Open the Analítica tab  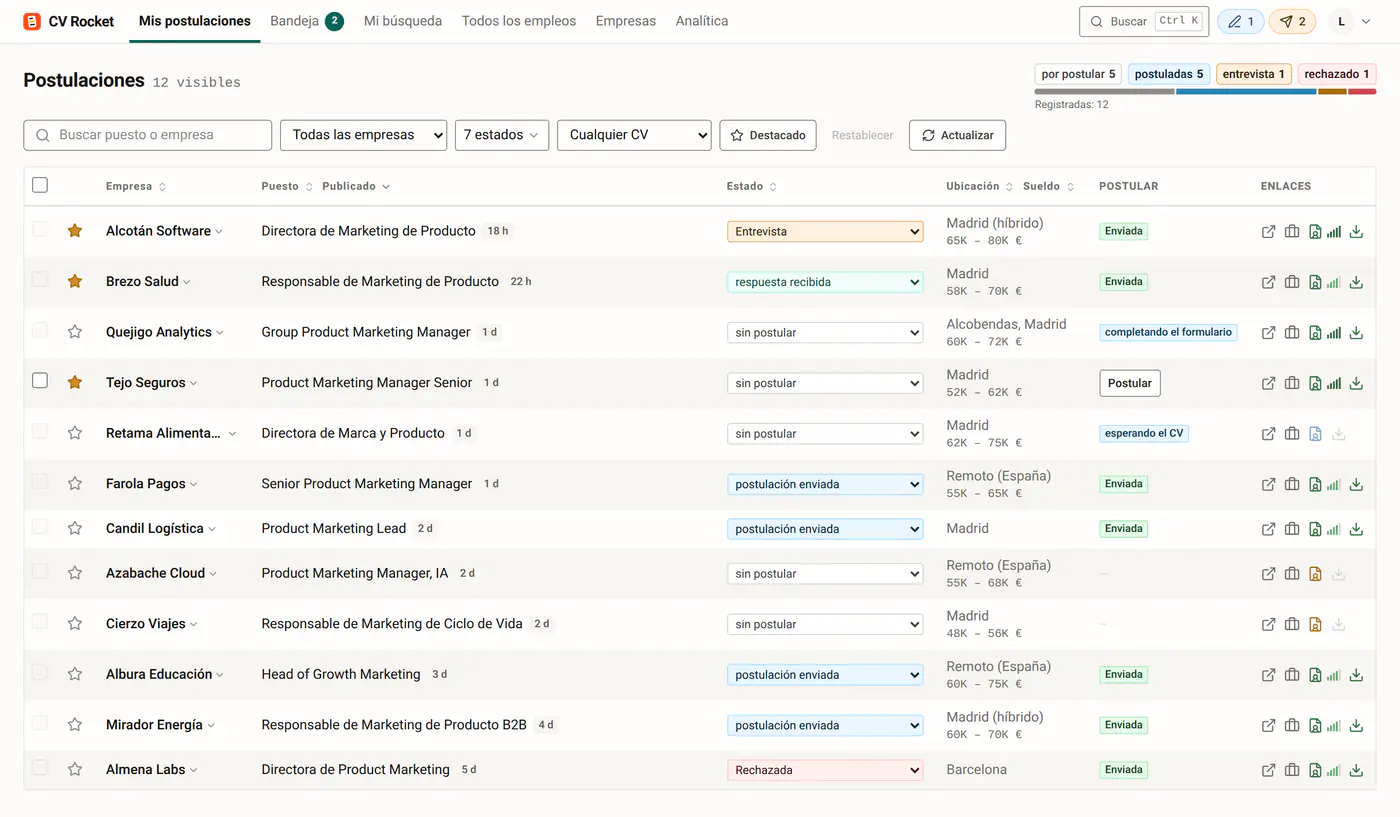[x=702, y=21]
